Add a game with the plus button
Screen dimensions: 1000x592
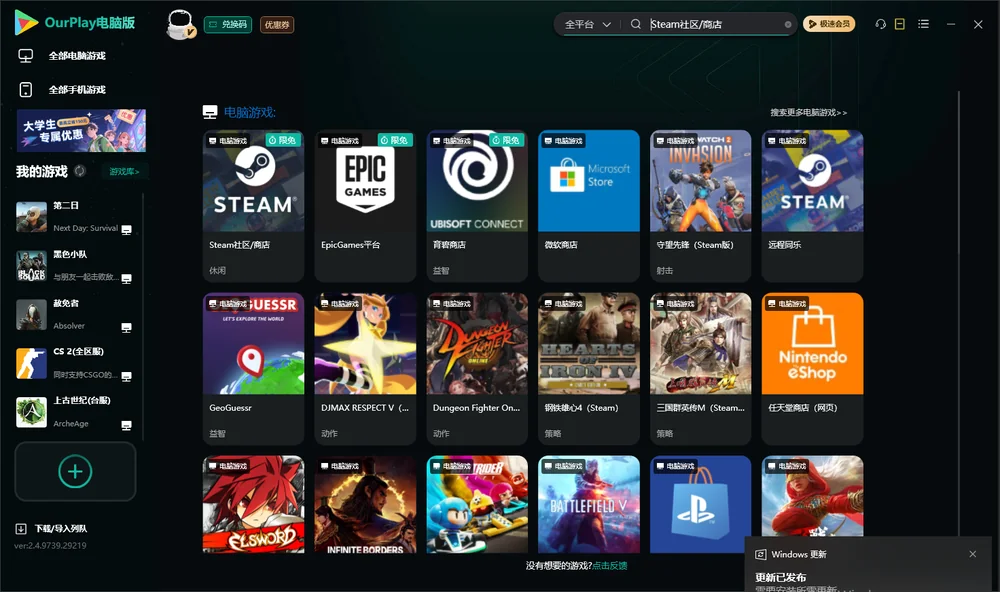click(x=75, y=471)
